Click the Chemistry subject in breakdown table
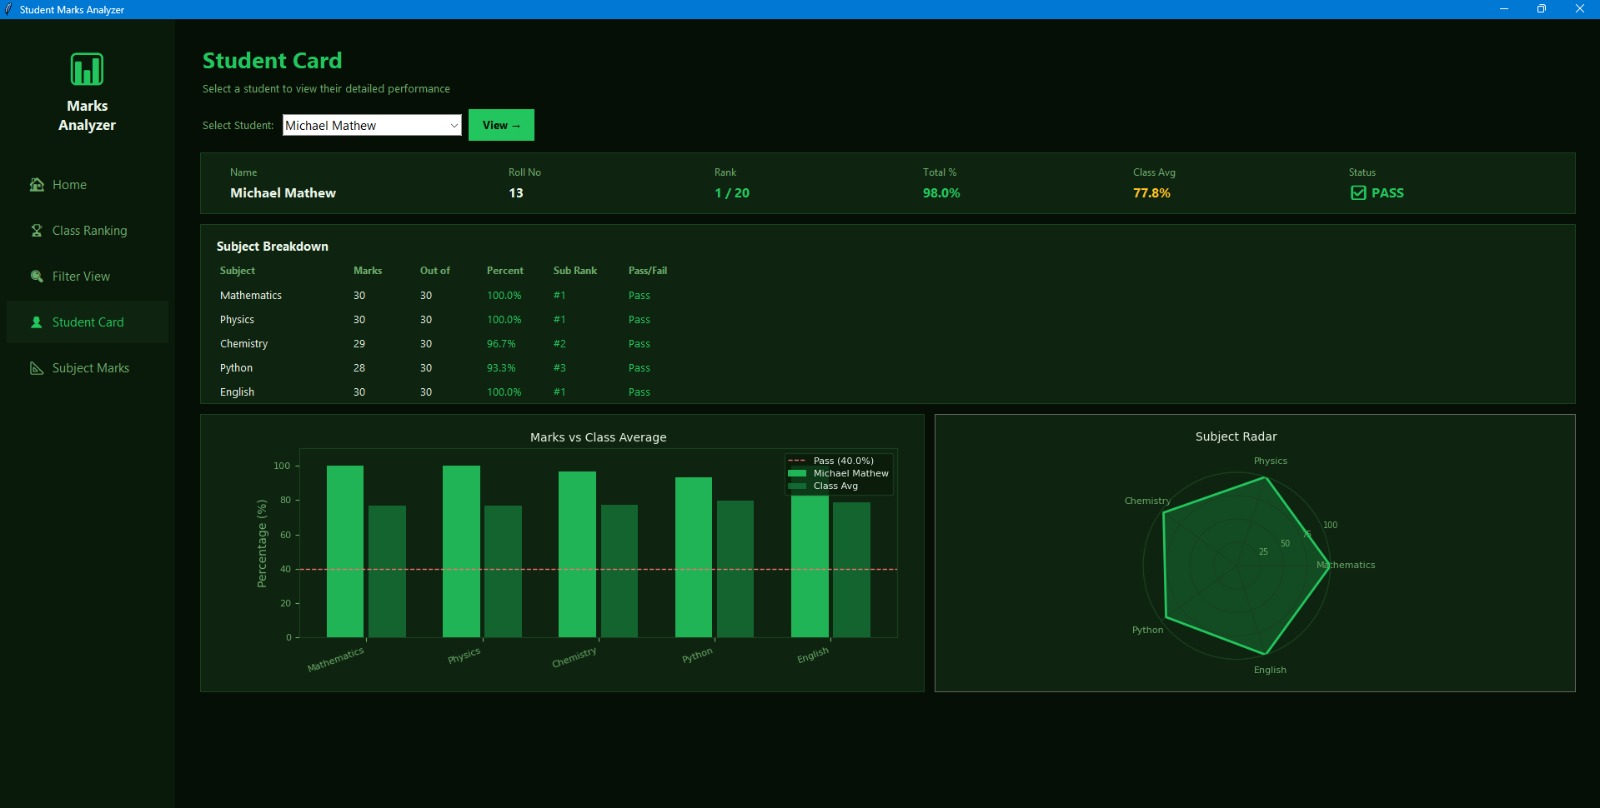1600x808 pixels. [x=244, y=344]
